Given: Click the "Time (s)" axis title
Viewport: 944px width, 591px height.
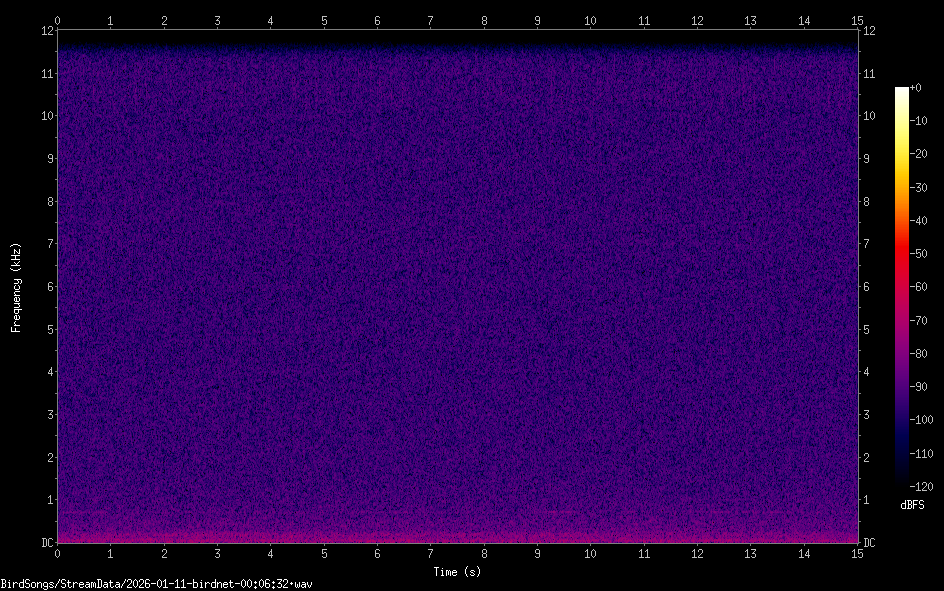Looking at the screenshot, I should coord(457,572).
